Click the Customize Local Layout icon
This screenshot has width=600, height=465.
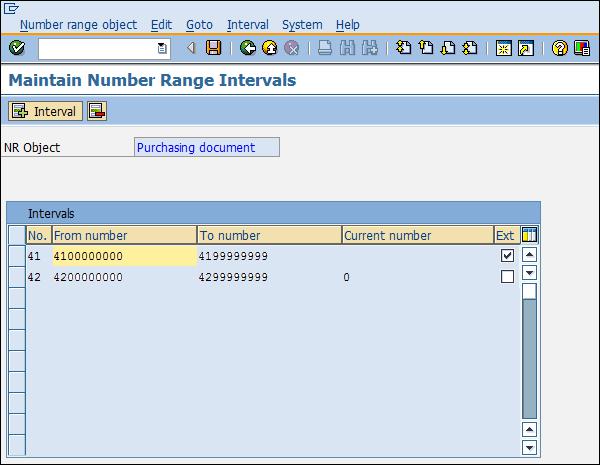coord(582,48)
